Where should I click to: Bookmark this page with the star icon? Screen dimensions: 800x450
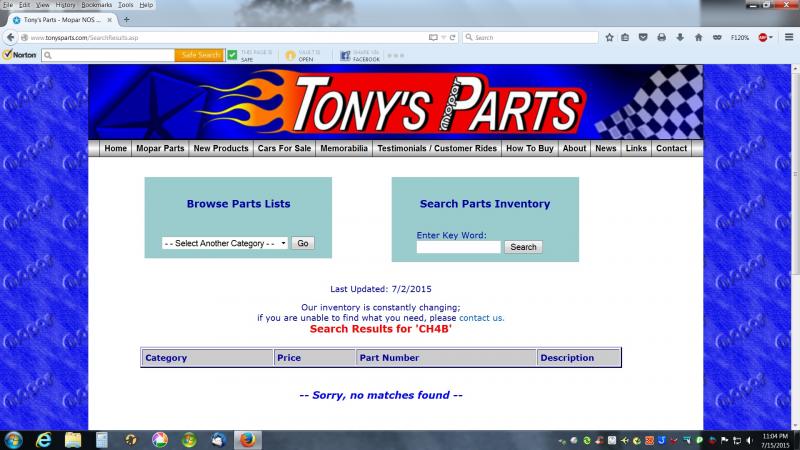click(609, 37)
